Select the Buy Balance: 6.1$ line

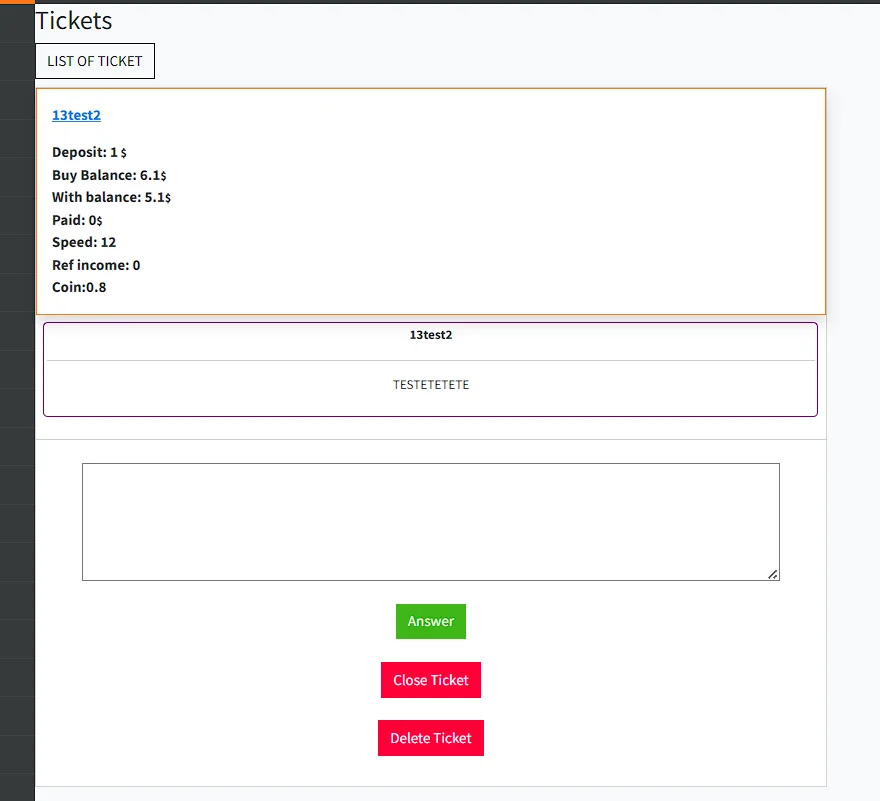click(x=109, y=175)
